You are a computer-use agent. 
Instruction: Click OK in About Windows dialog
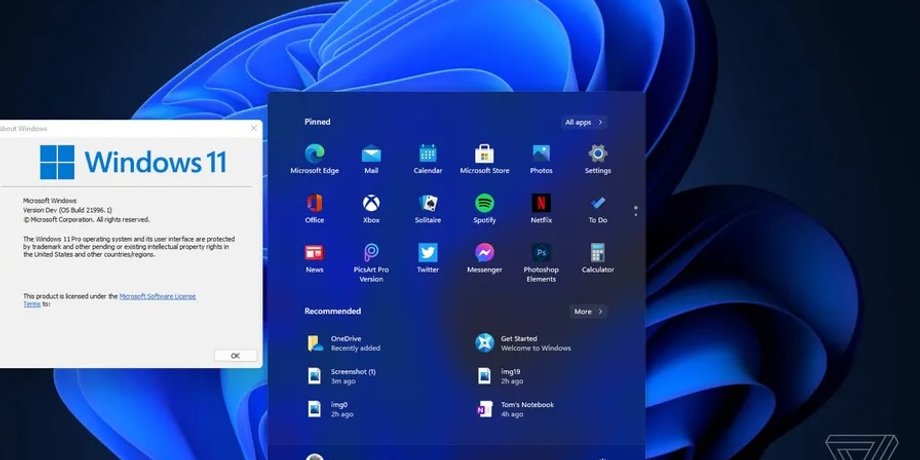tap(235, 356)
